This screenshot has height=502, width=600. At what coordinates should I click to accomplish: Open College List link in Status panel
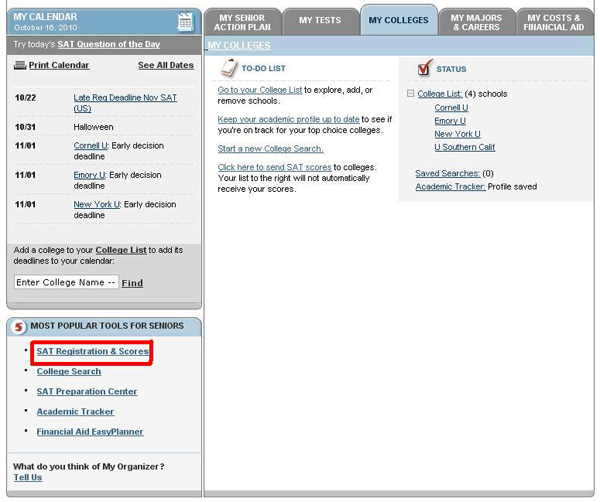[440, 94]
